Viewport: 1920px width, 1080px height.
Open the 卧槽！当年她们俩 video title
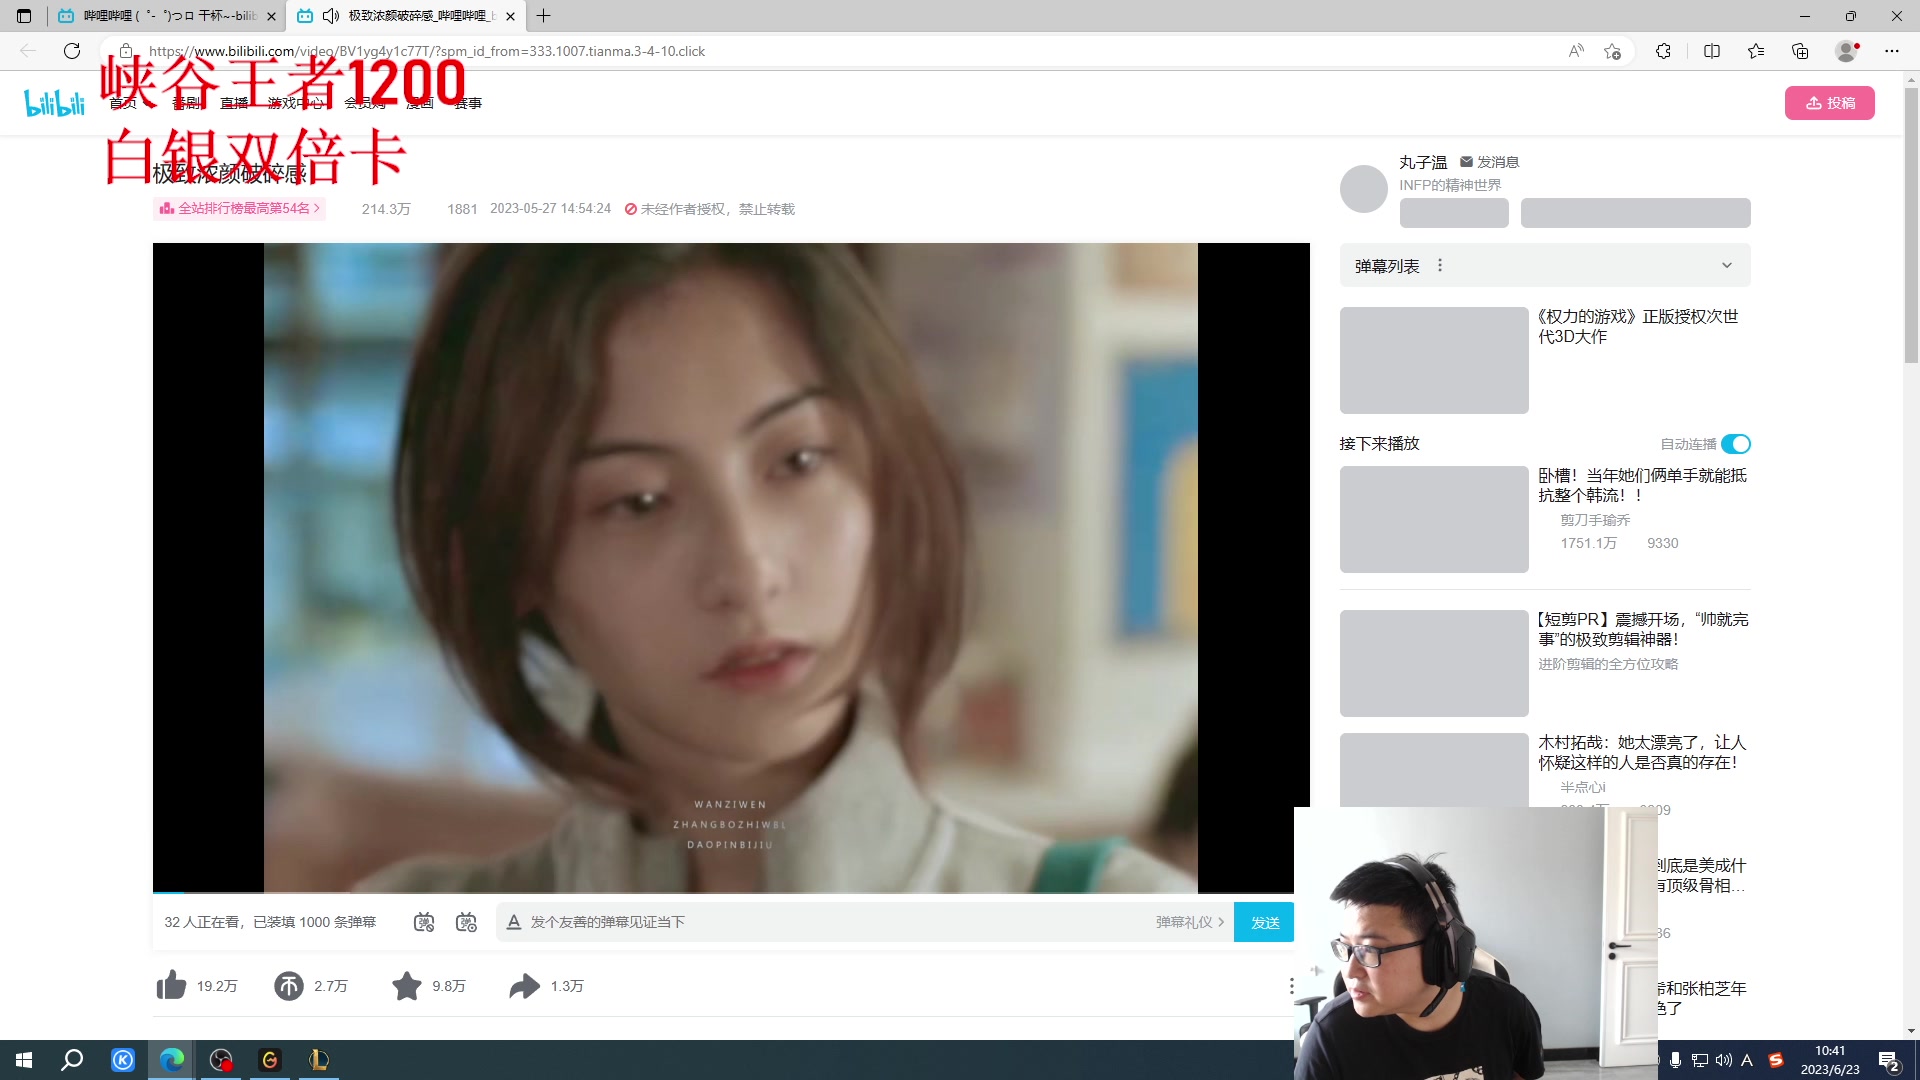1642,486
